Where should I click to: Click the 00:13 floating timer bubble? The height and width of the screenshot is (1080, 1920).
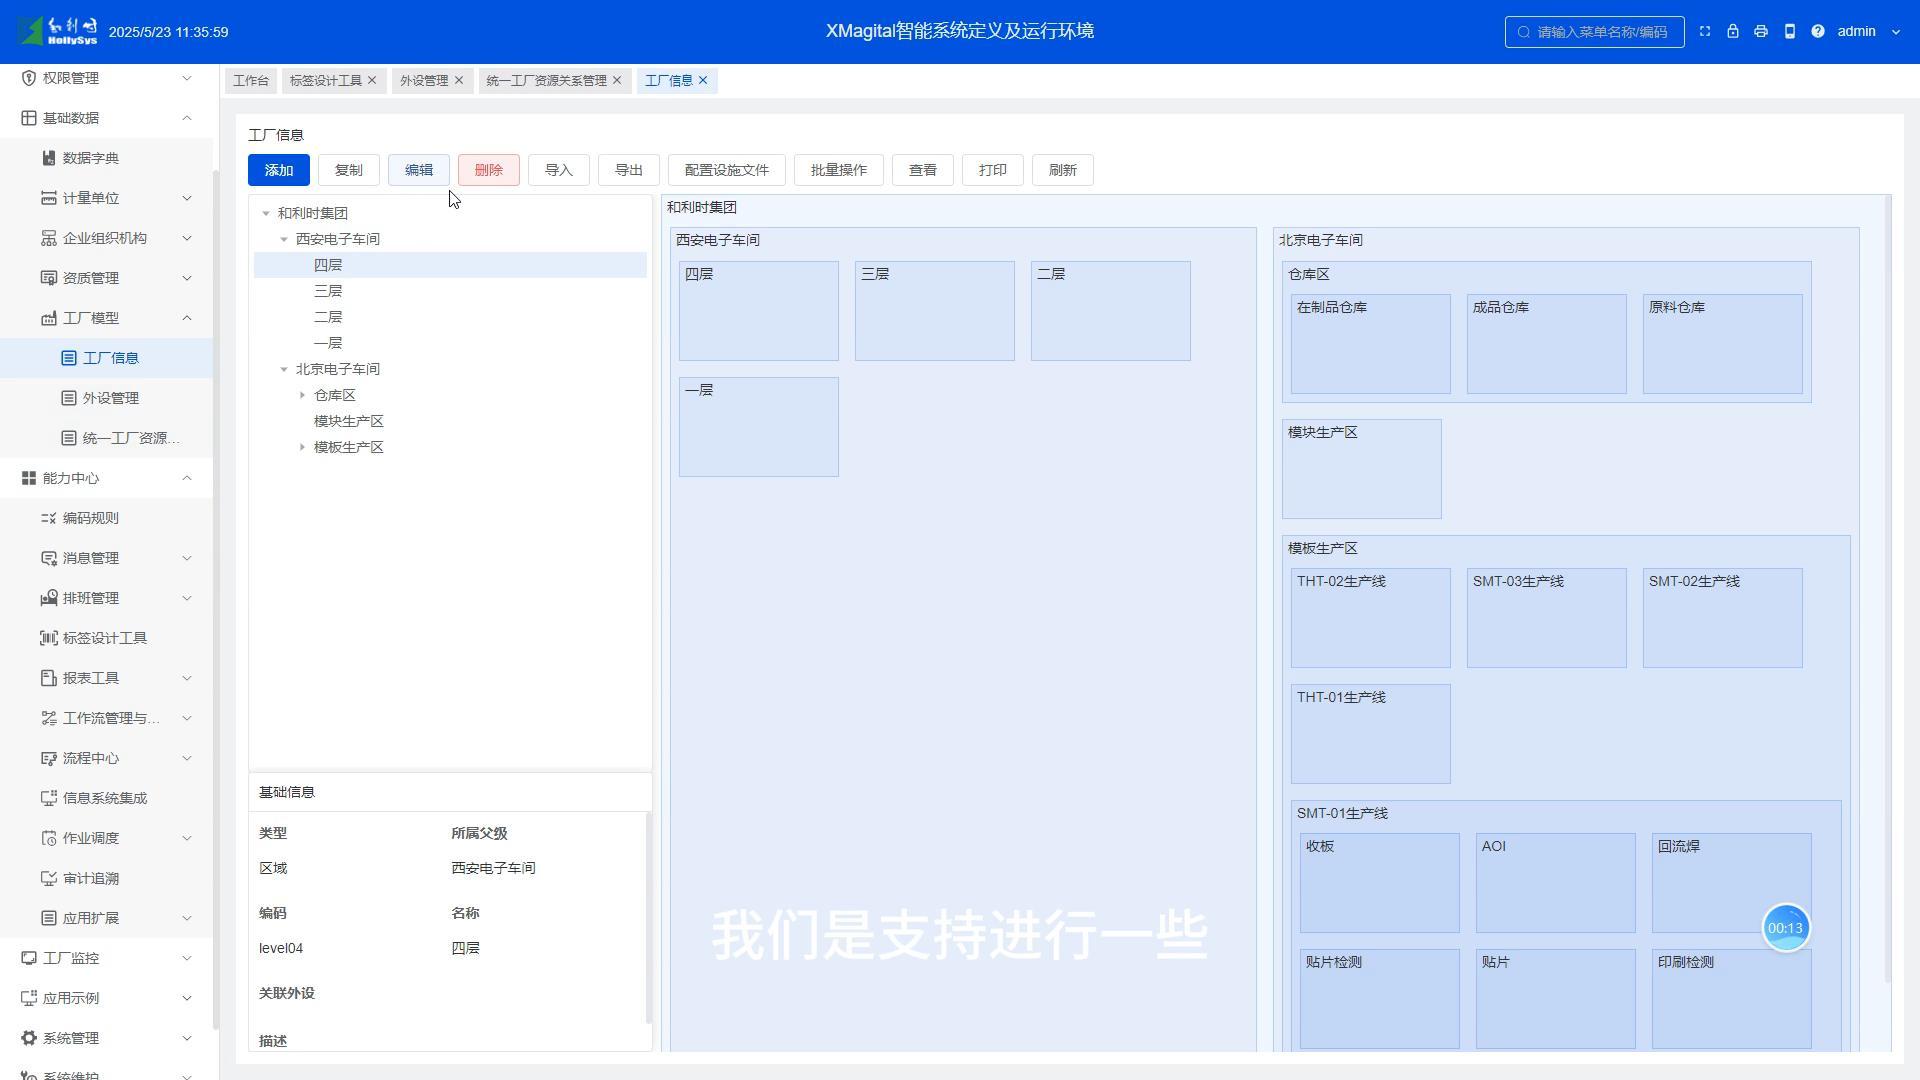click(x=1785, y=928)
